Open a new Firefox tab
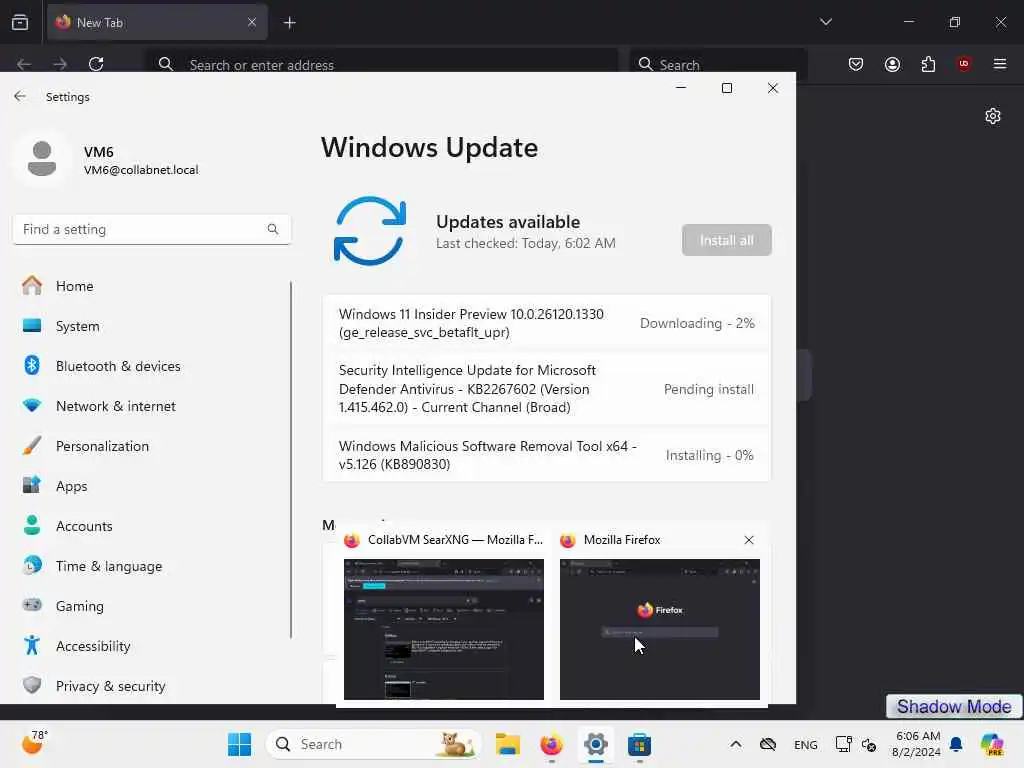The width and height of the screenshot is (1024, 768). click(289, 23)
